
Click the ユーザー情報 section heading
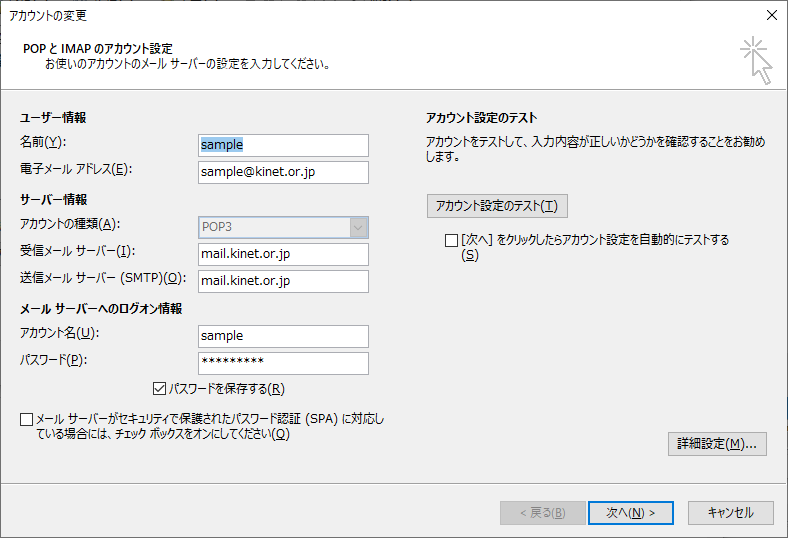pos(53,118)
